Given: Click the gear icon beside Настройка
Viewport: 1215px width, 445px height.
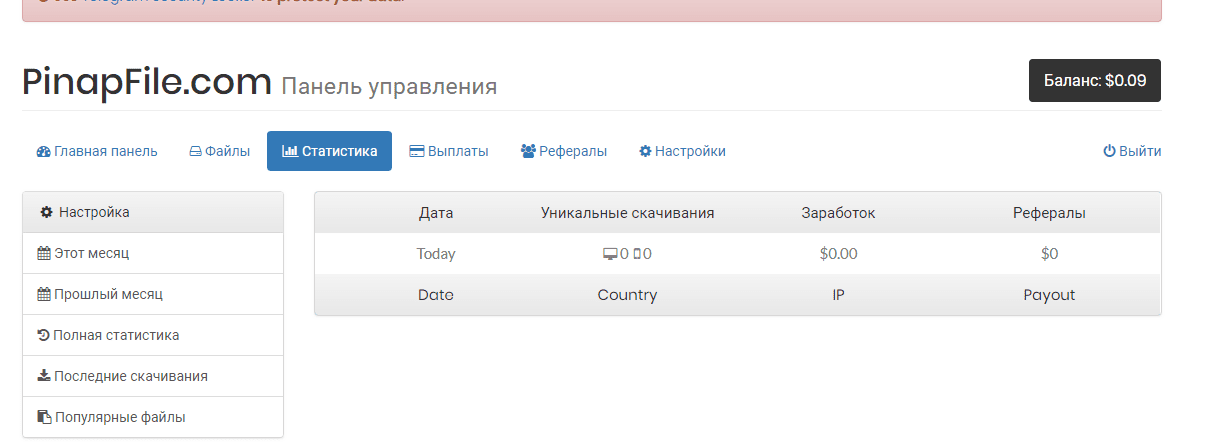Looking at the screenshot, I should (46, 212).
